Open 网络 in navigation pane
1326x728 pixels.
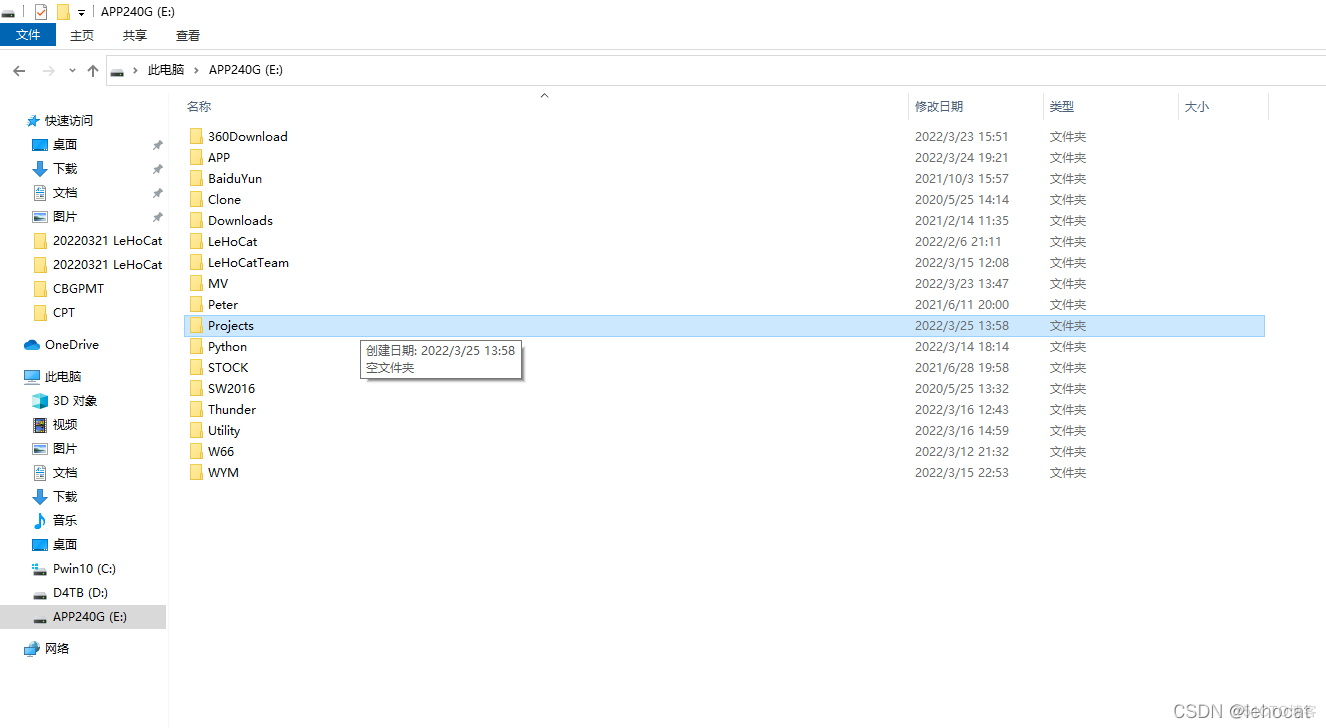(57, 648)
